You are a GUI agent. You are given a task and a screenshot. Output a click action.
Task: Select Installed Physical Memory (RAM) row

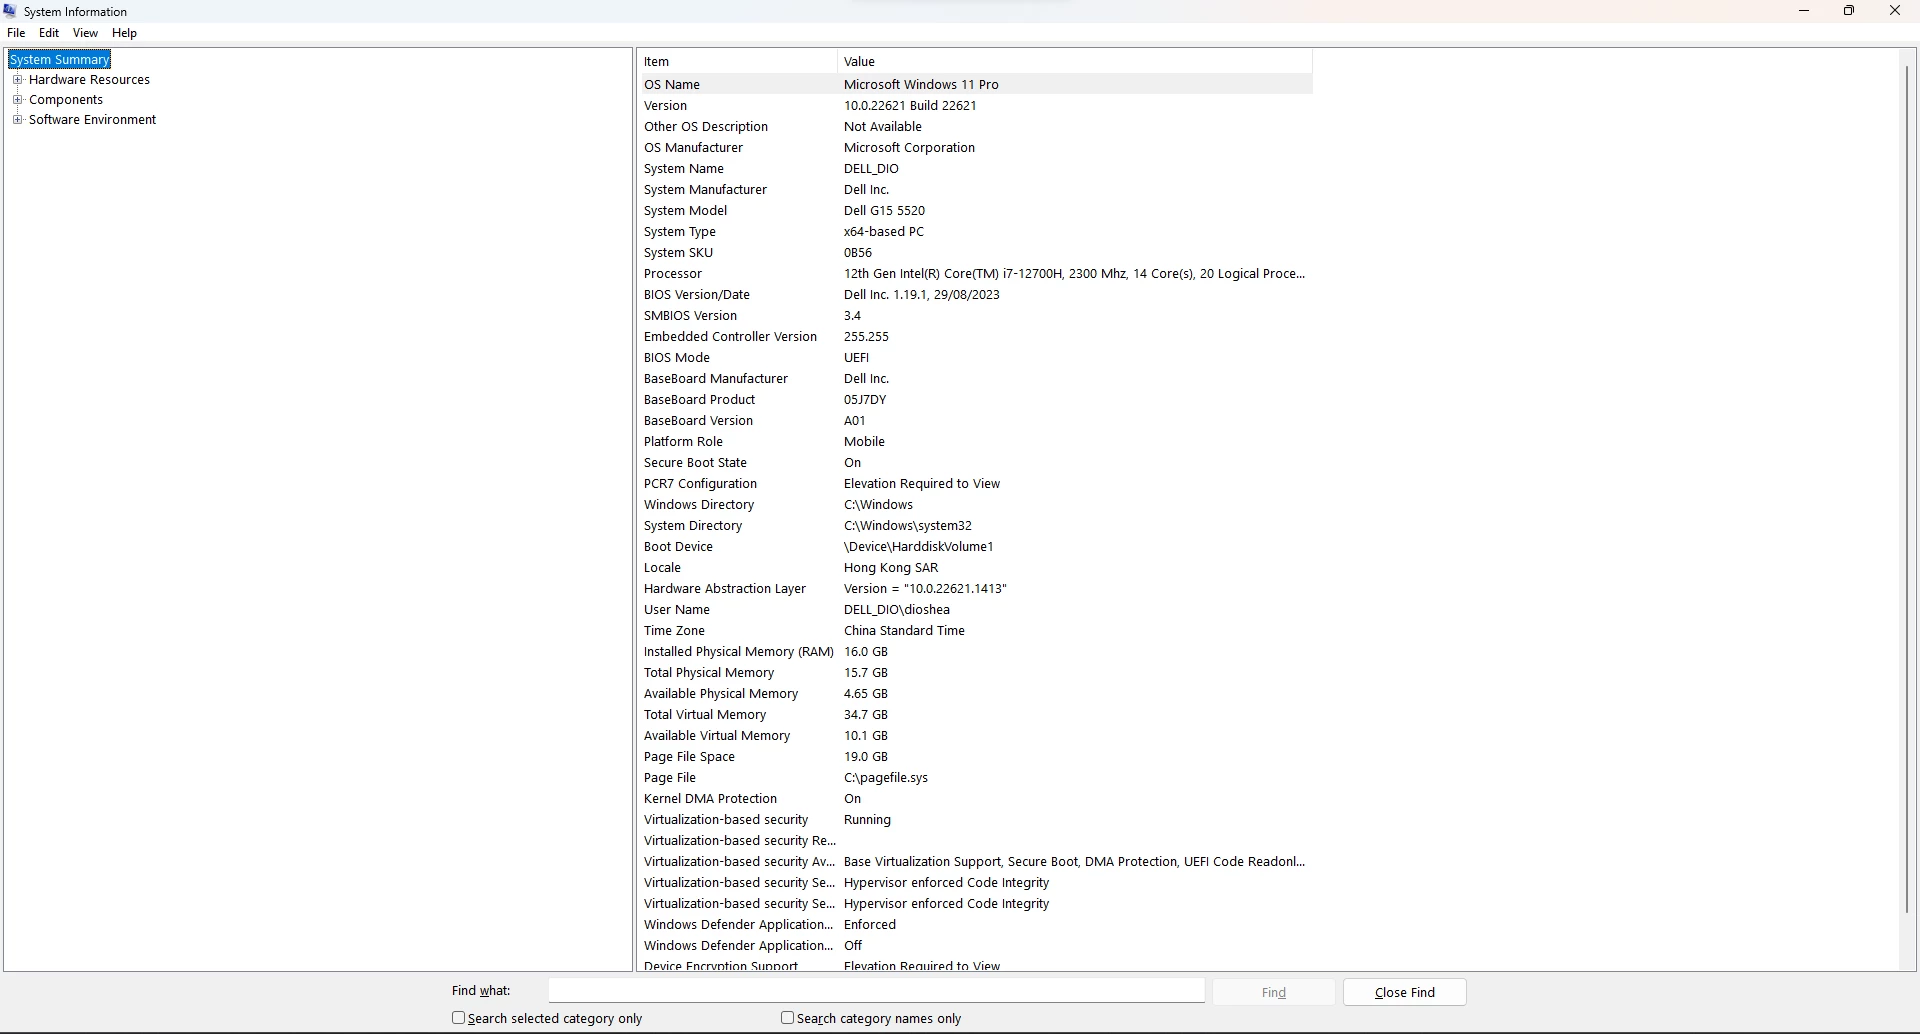pos(976,652)
